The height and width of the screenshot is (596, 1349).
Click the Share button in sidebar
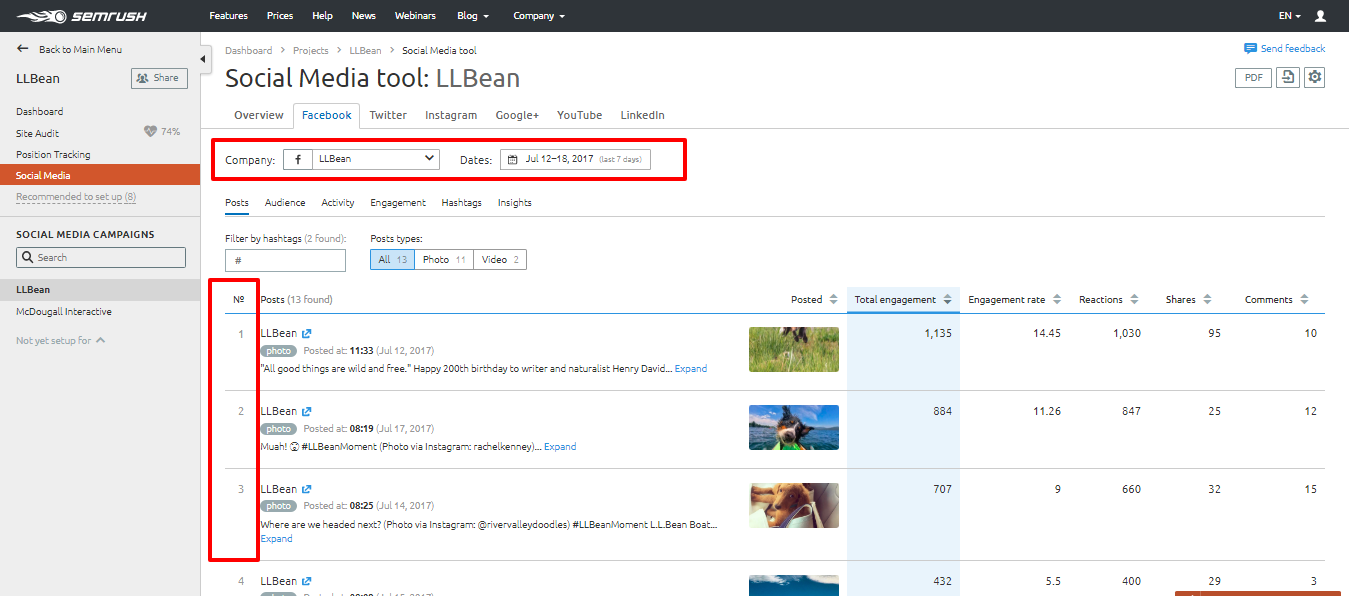[159, 78]
